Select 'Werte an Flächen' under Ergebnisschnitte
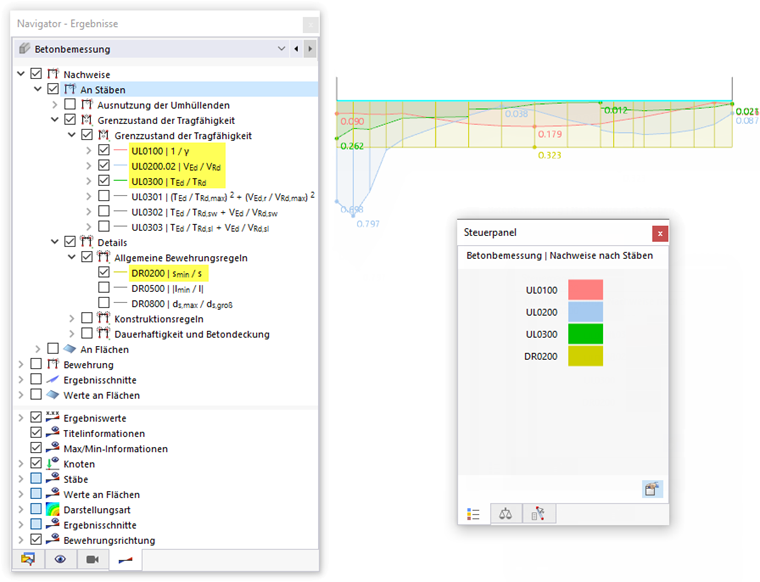The height and width of the screenshot is (582, 760). point(102,395)
